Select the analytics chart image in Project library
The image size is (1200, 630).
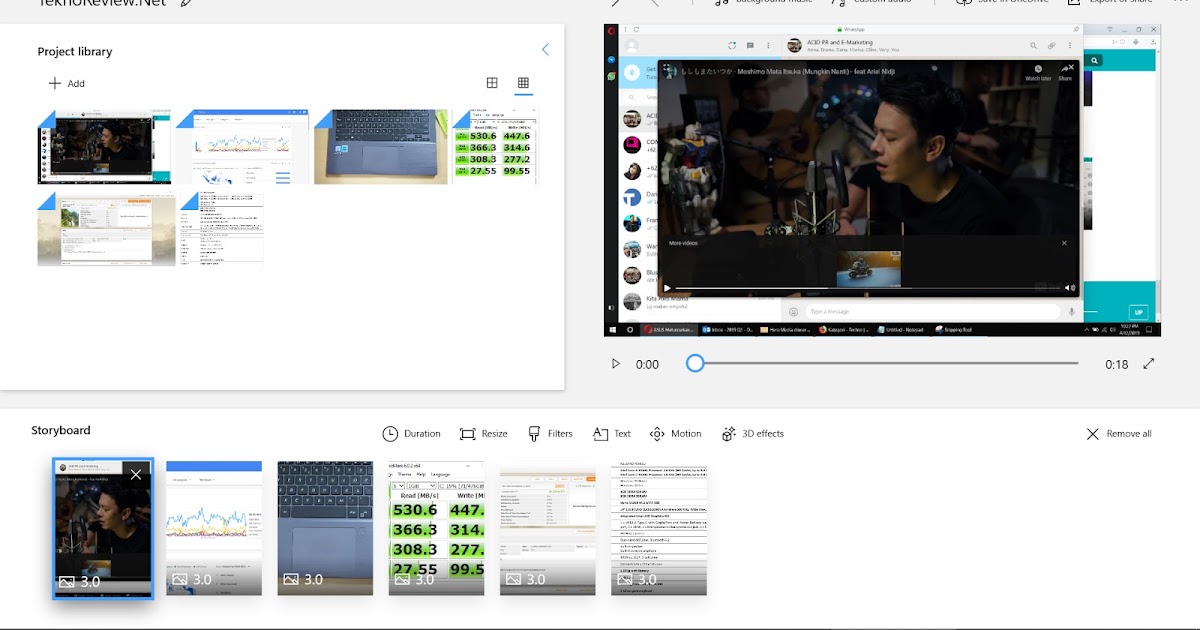(242, 147)
